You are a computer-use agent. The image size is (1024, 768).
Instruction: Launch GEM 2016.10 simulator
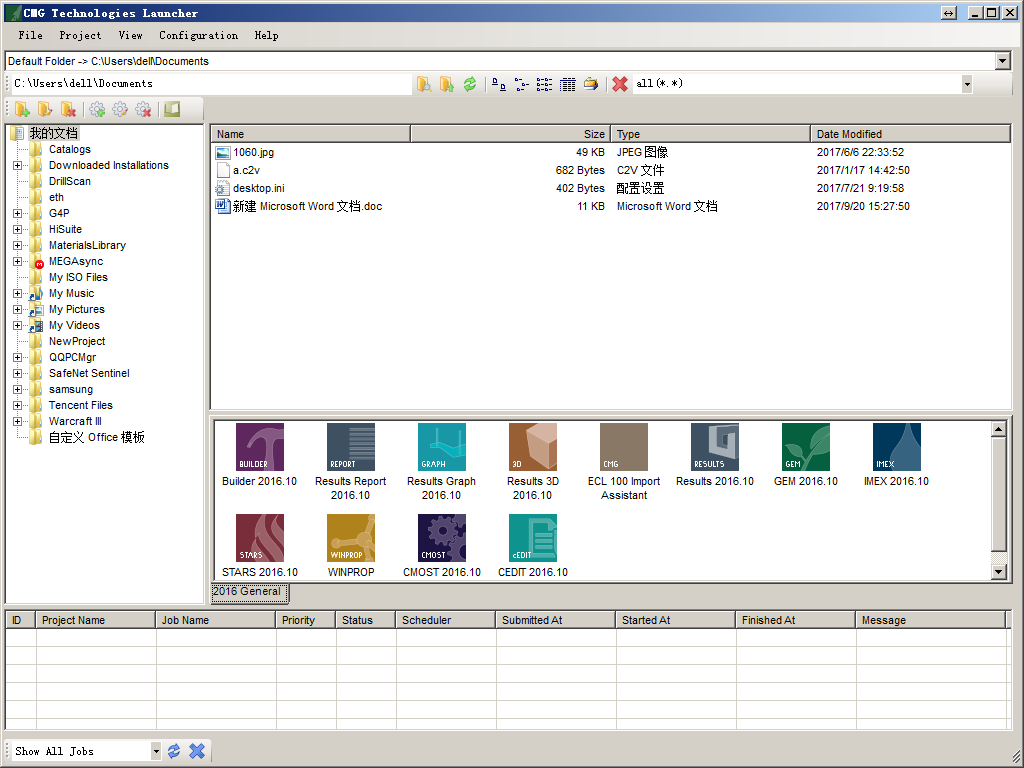pos(806,447)
